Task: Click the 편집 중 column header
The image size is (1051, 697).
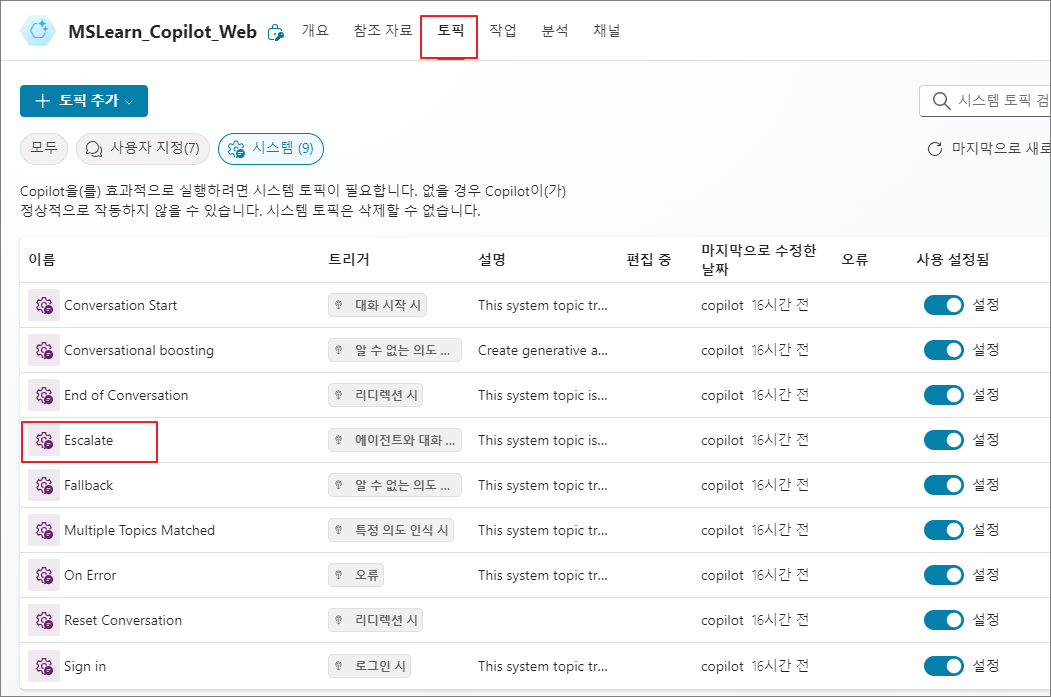Action: pyautogui.click(x=648, y=259)
